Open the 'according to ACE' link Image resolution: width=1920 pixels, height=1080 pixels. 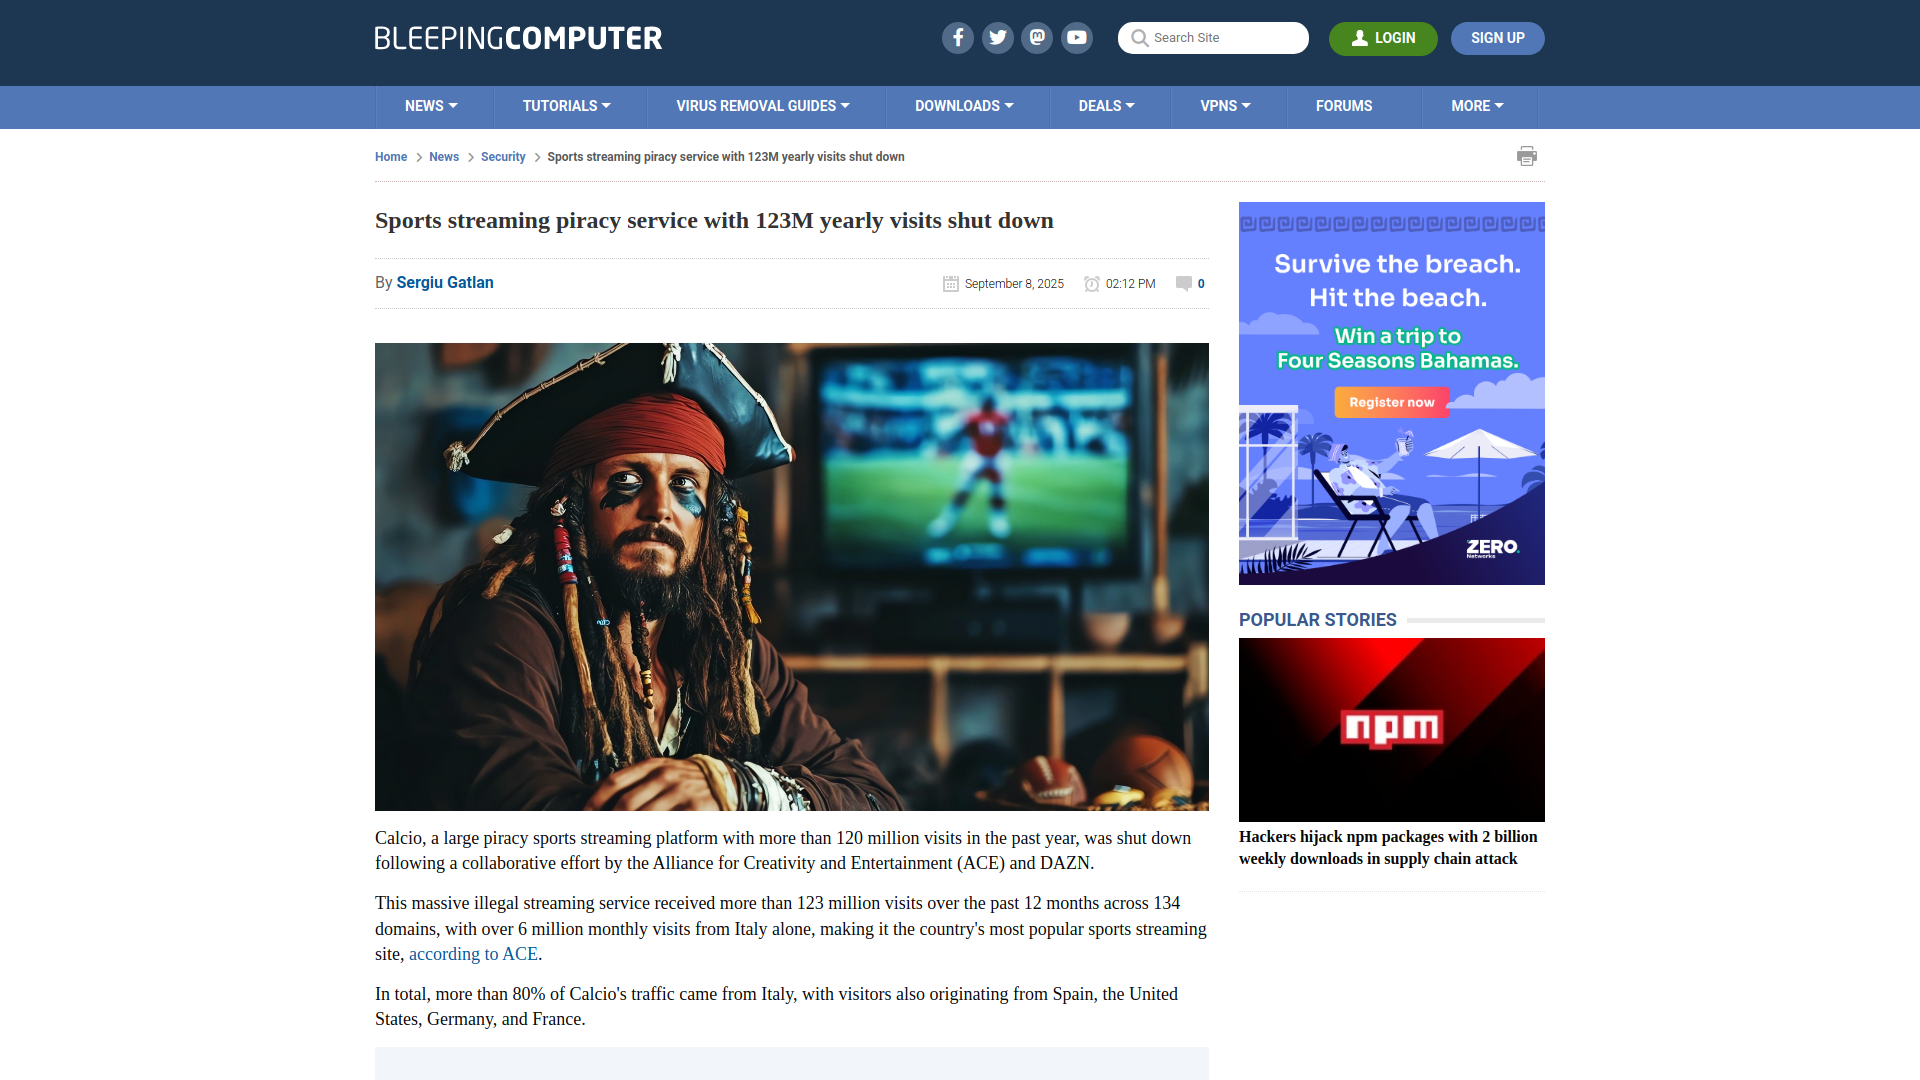click(x=473, y=954)
